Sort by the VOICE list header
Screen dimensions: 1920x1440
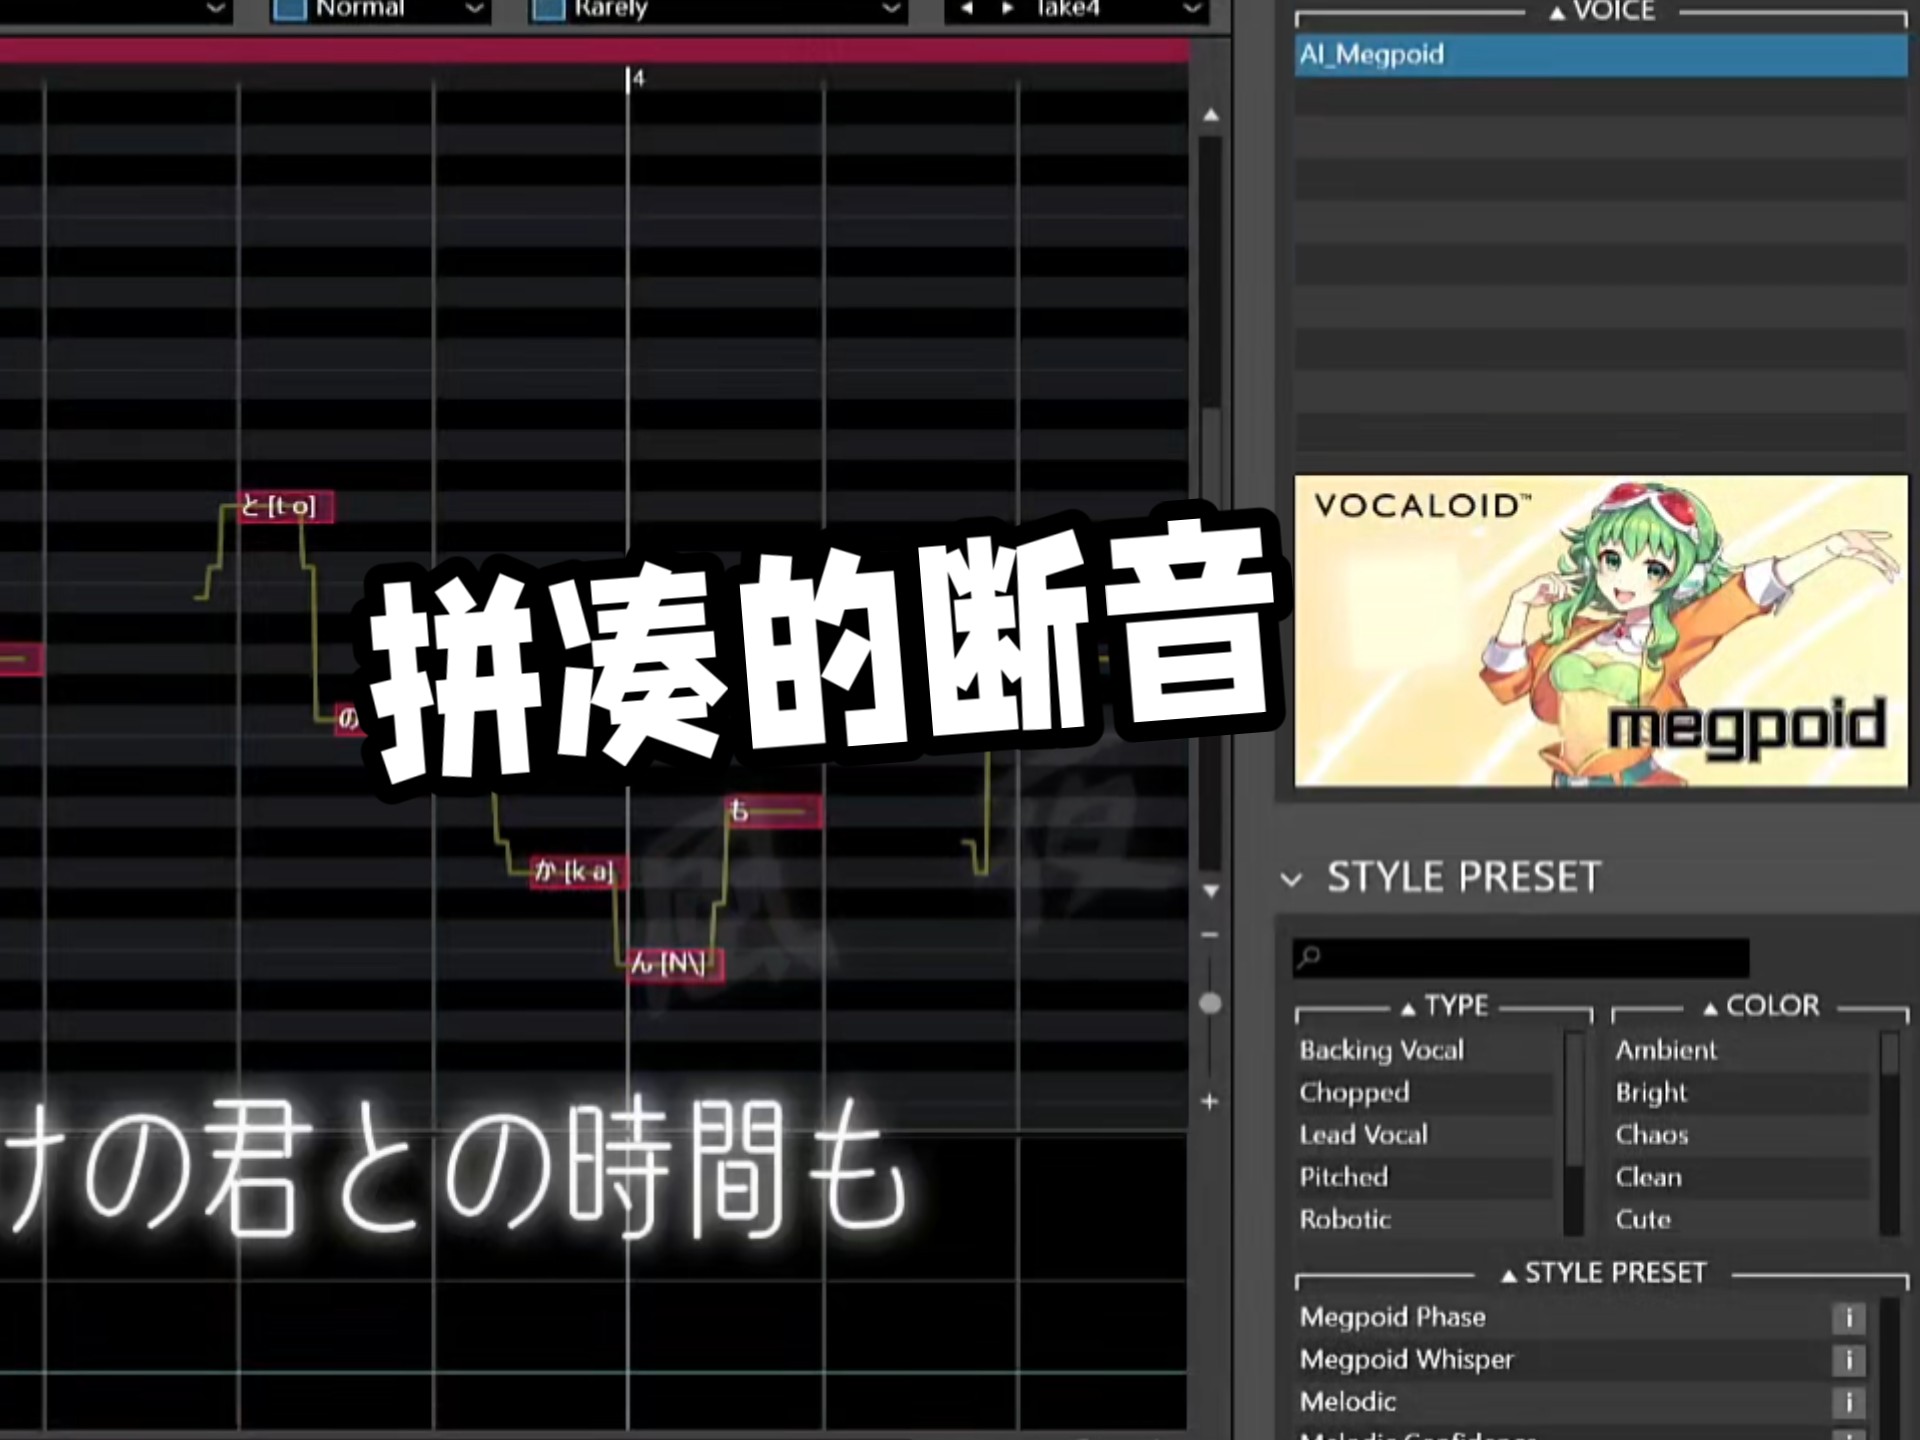coord(1602,11)
